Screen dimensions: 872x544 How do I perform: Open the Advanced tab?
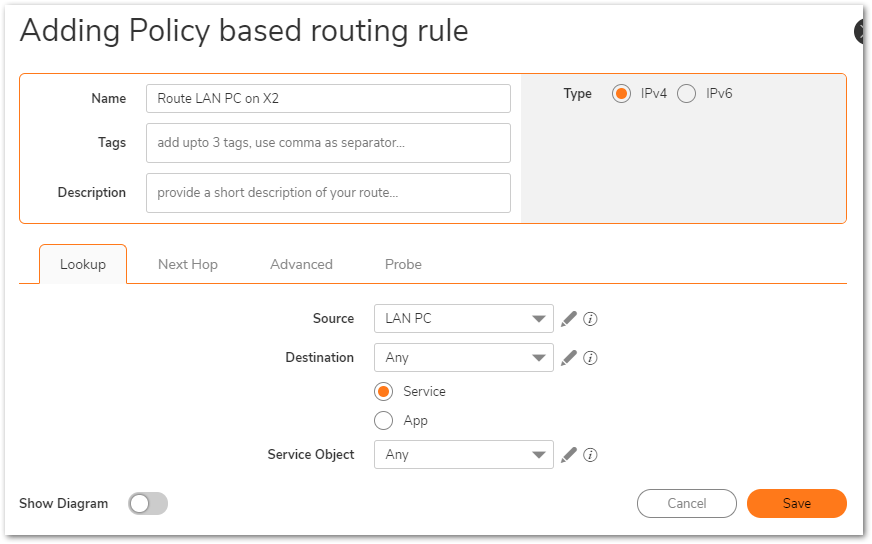point(301,264)
